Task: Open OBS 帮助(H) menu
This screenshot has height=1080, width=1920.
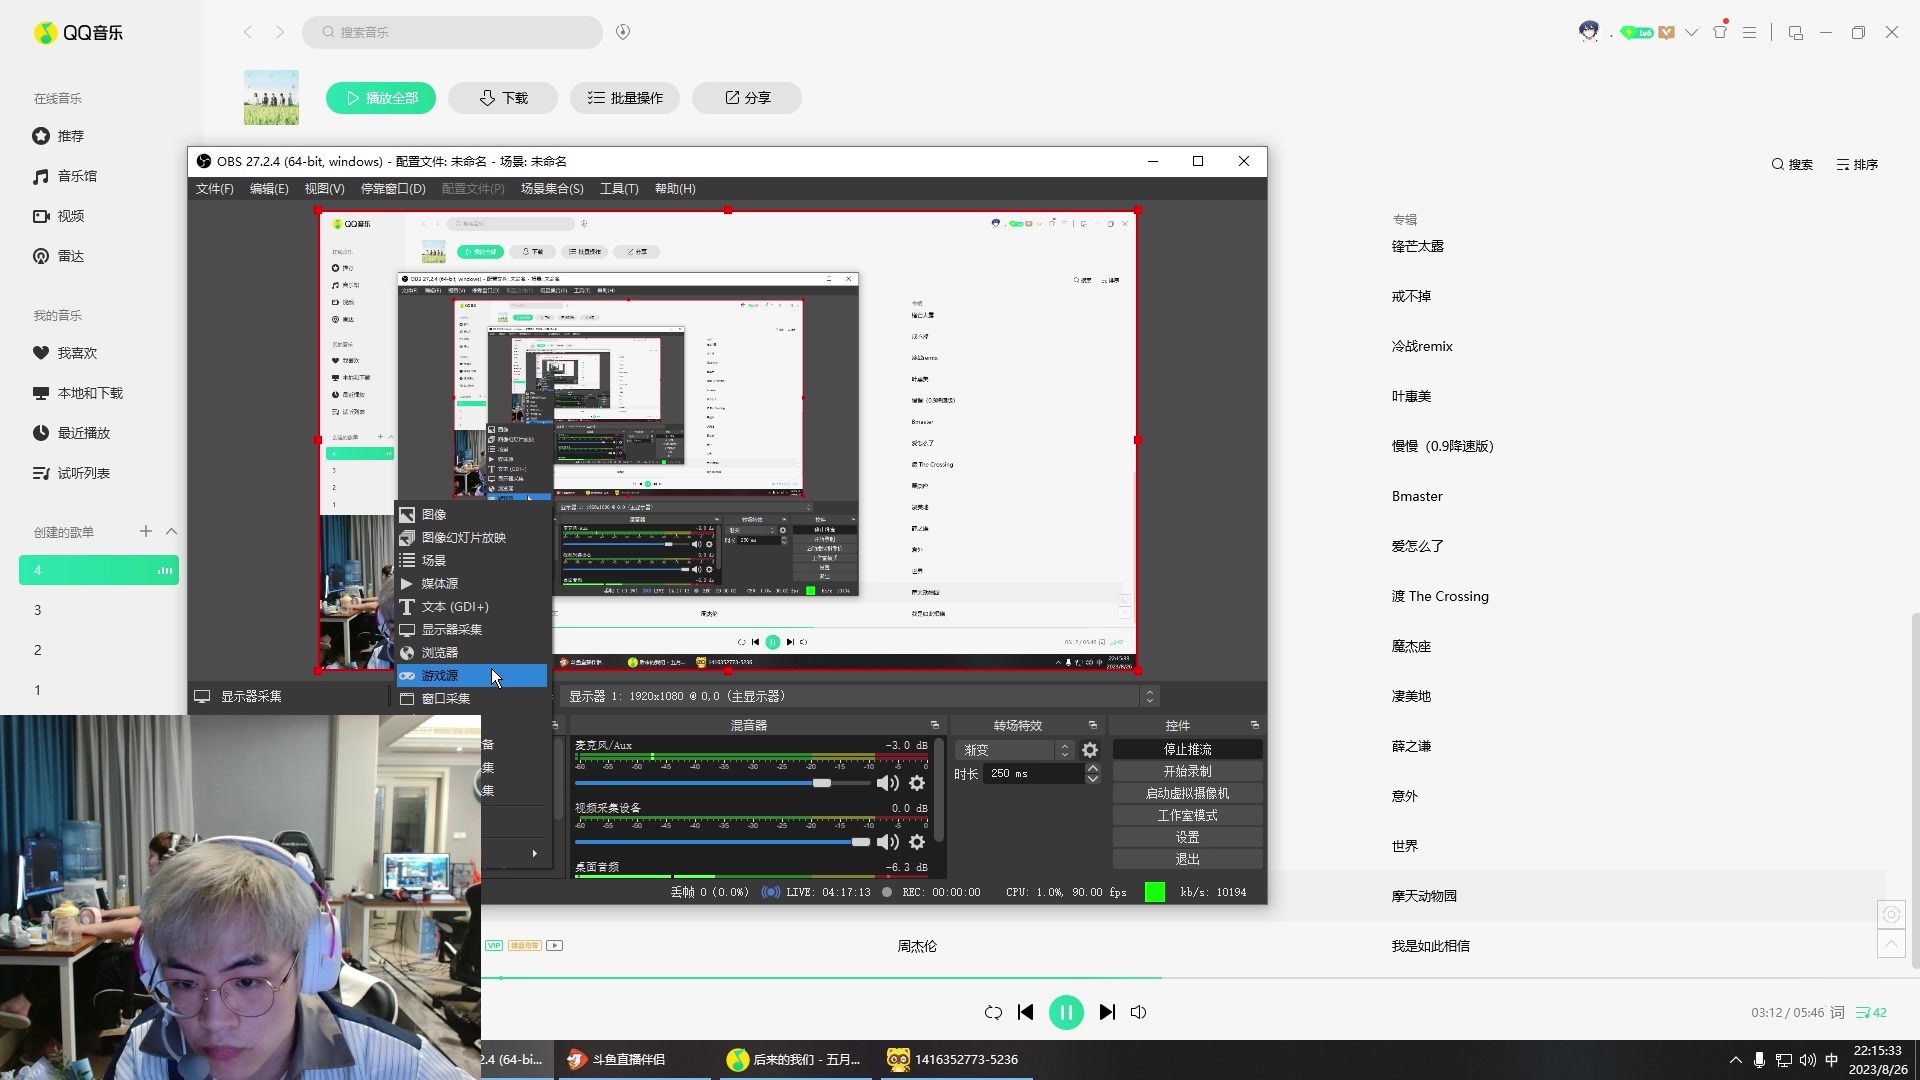Action: pos(675,188)
